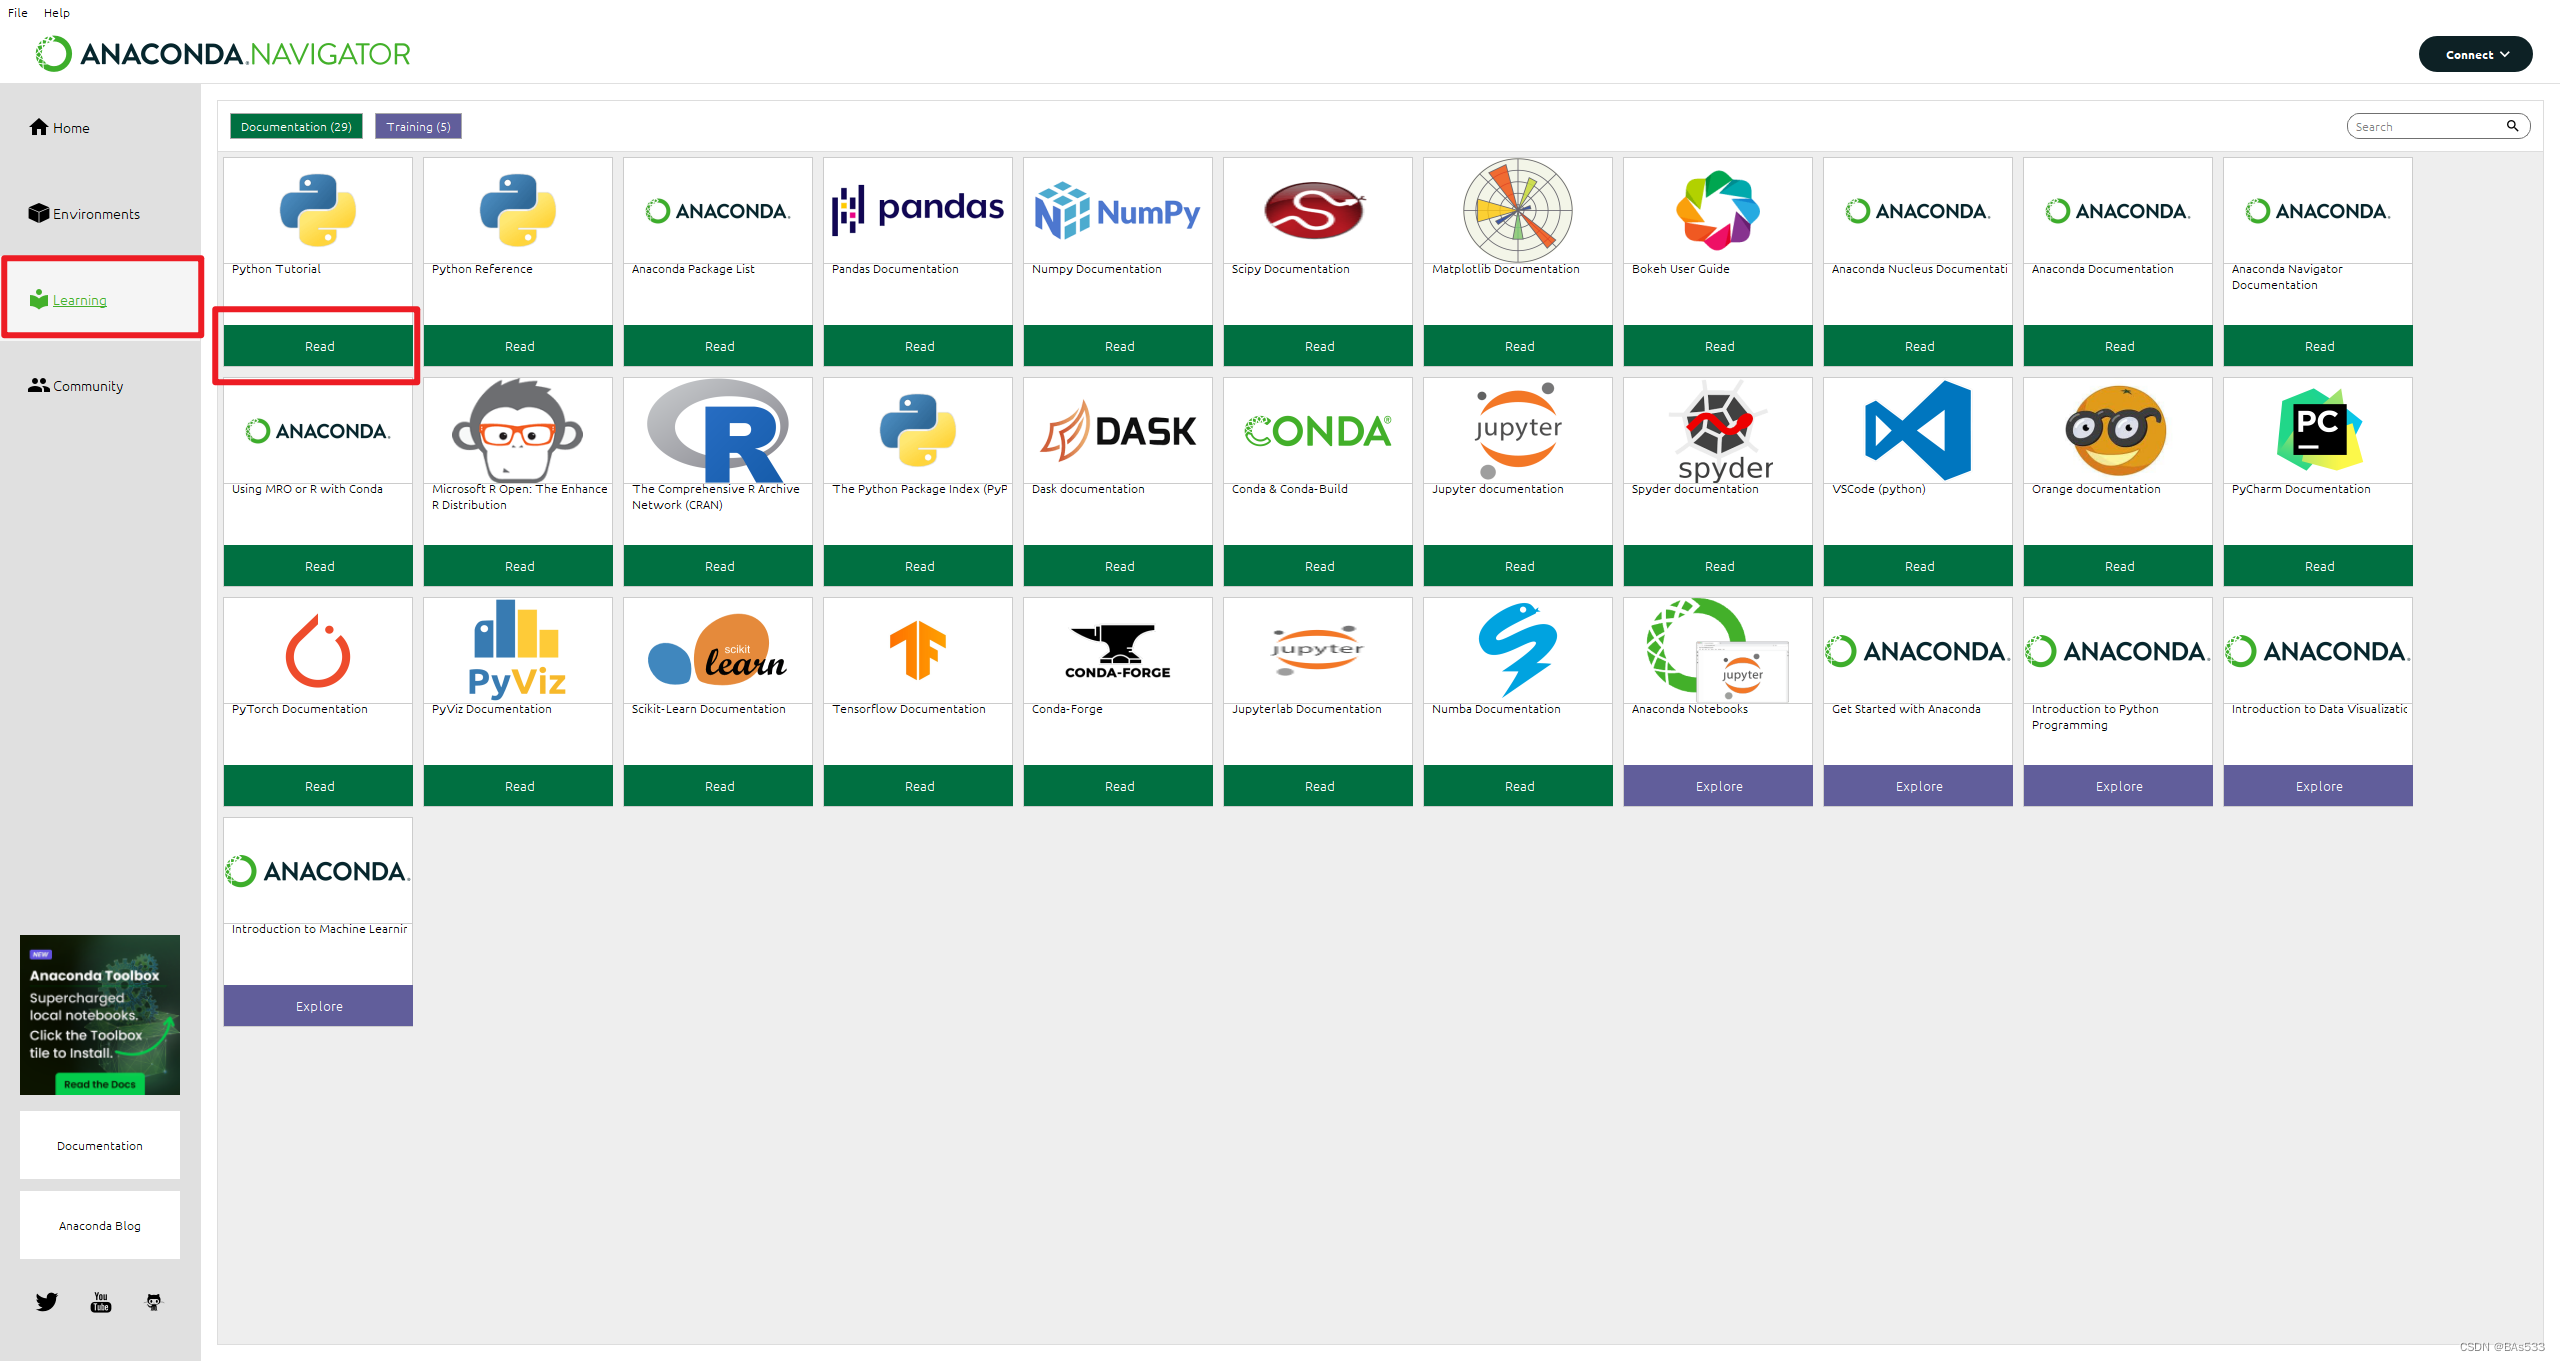Click the pandas logo tile
The image size is (2560, 1361).
coord(918,210)
